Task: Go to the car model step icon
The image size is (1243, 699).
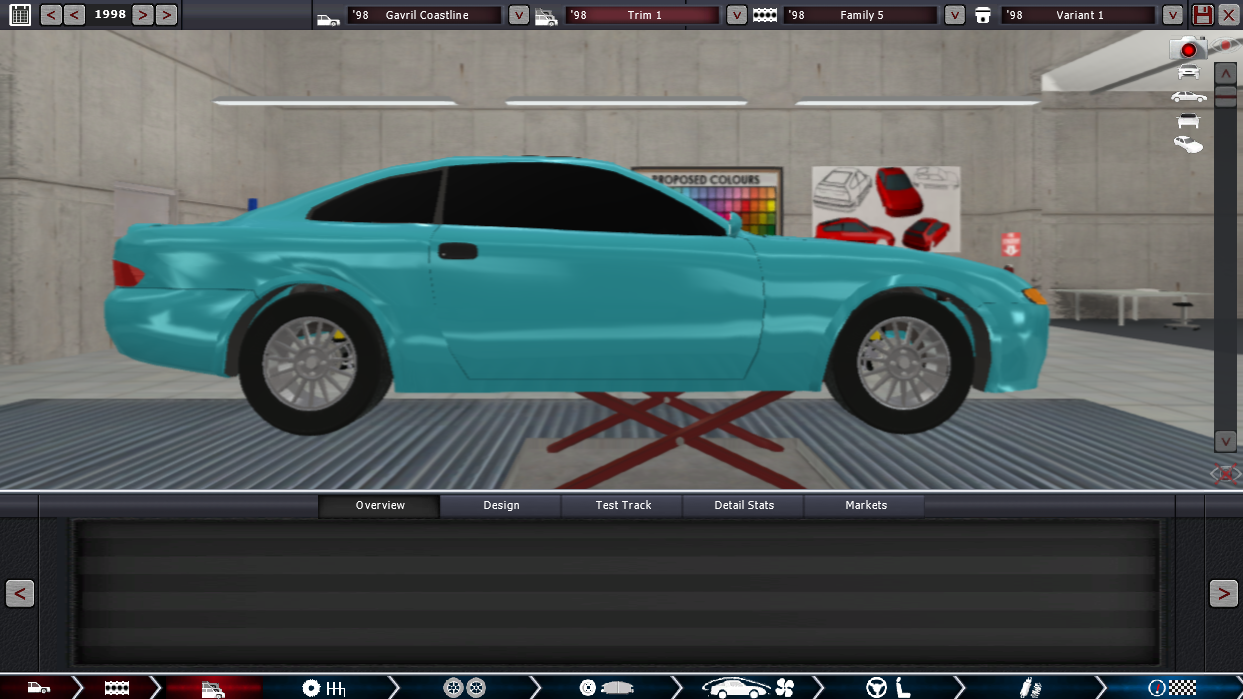Action: pos(38,688)
